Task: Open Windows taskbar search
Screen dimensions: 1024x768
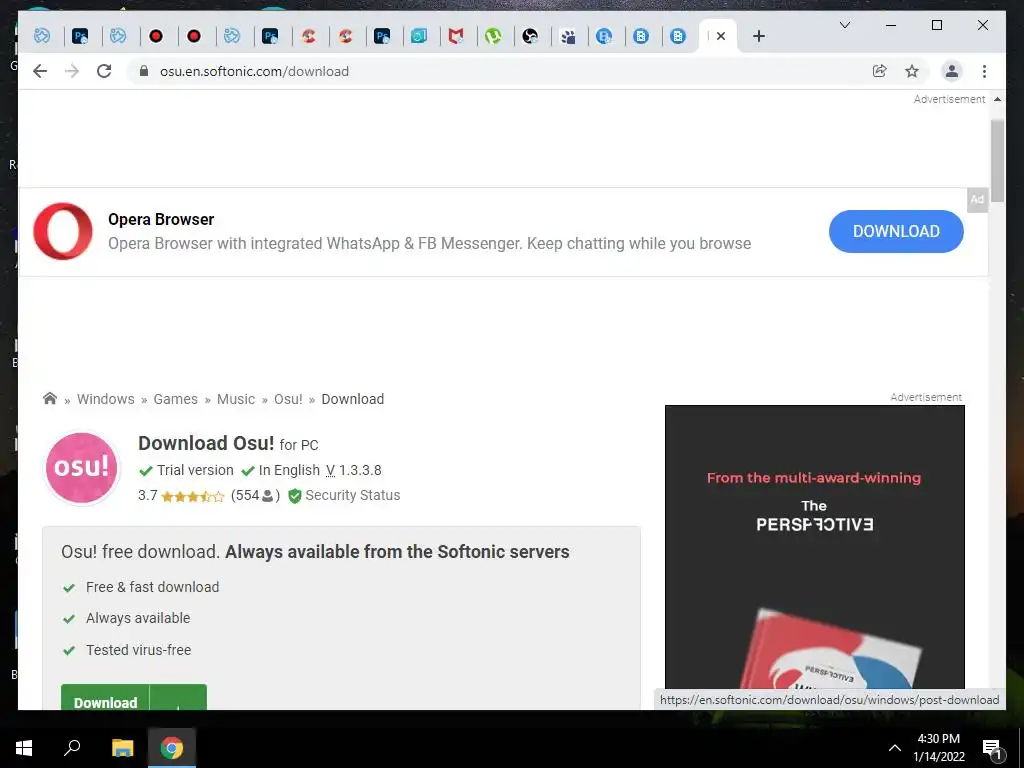Action: pos(72,748)
